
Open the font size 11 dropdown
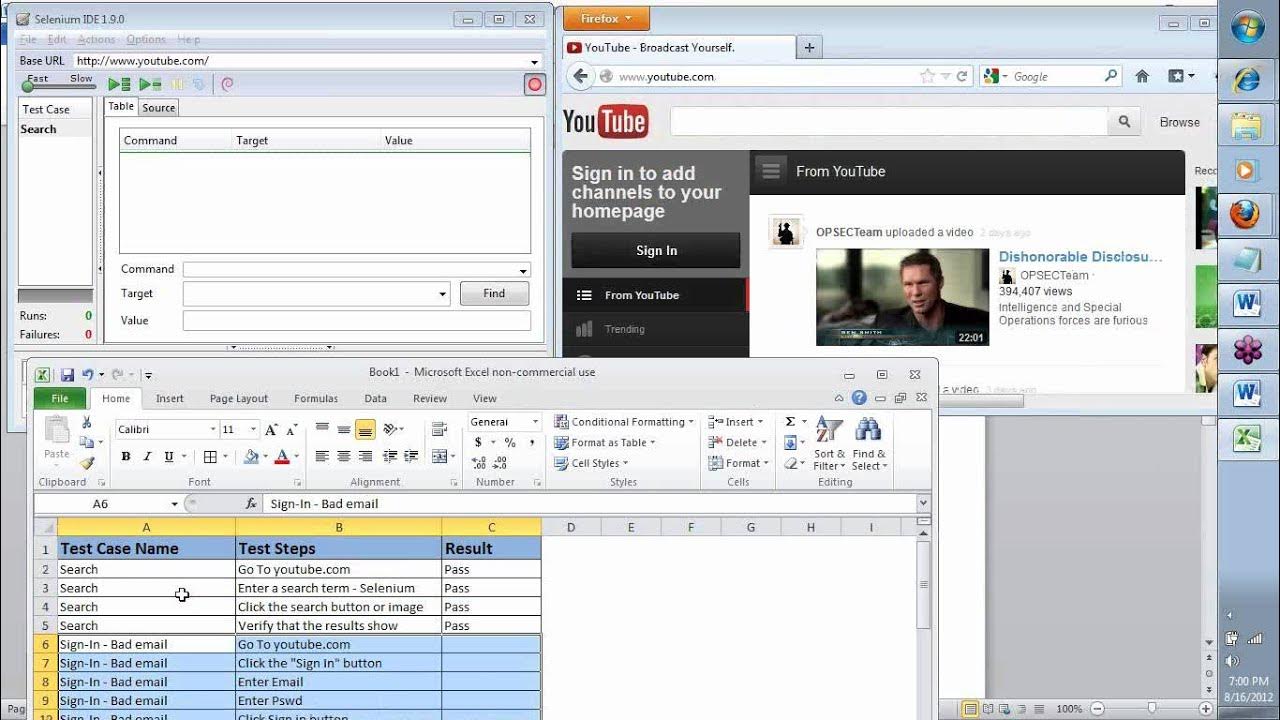click(253, 430)
